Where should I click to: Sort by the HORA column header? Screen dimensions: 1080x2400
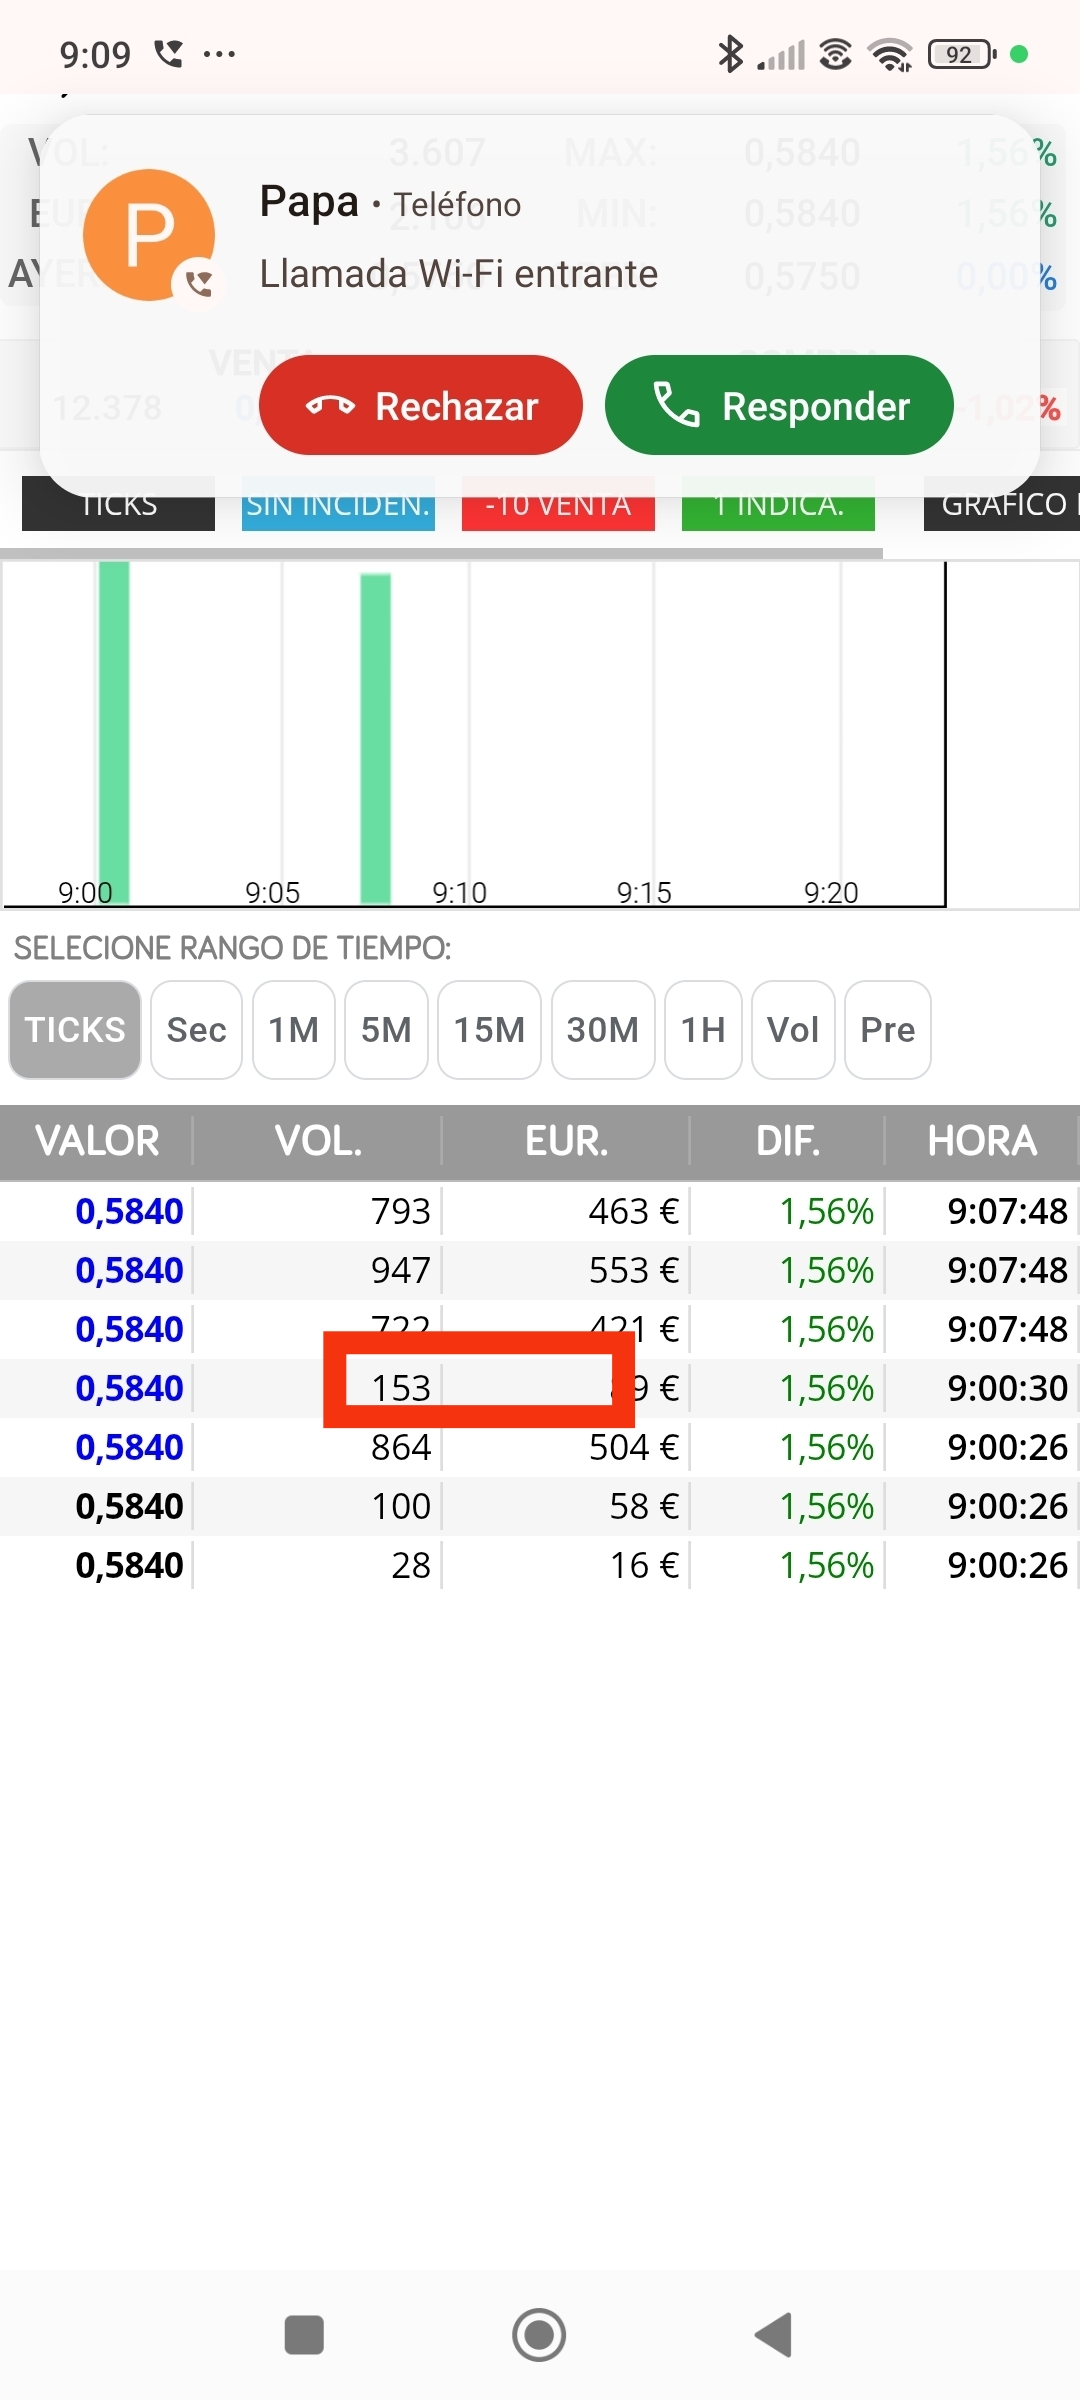click(x=982, y=1141)
